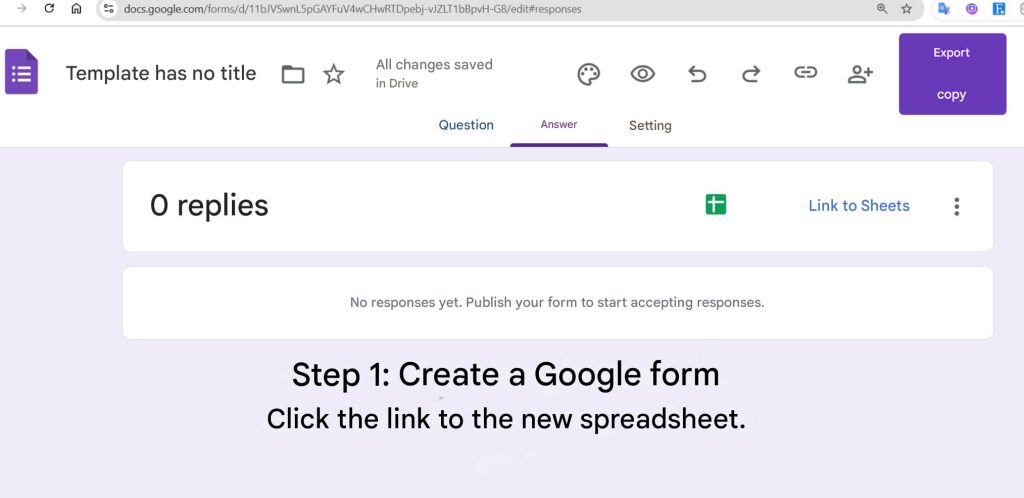Image resolution: width=1024 pixels, height=498 pixels.
Task: Switch to the Question tab
Action: 466,125
